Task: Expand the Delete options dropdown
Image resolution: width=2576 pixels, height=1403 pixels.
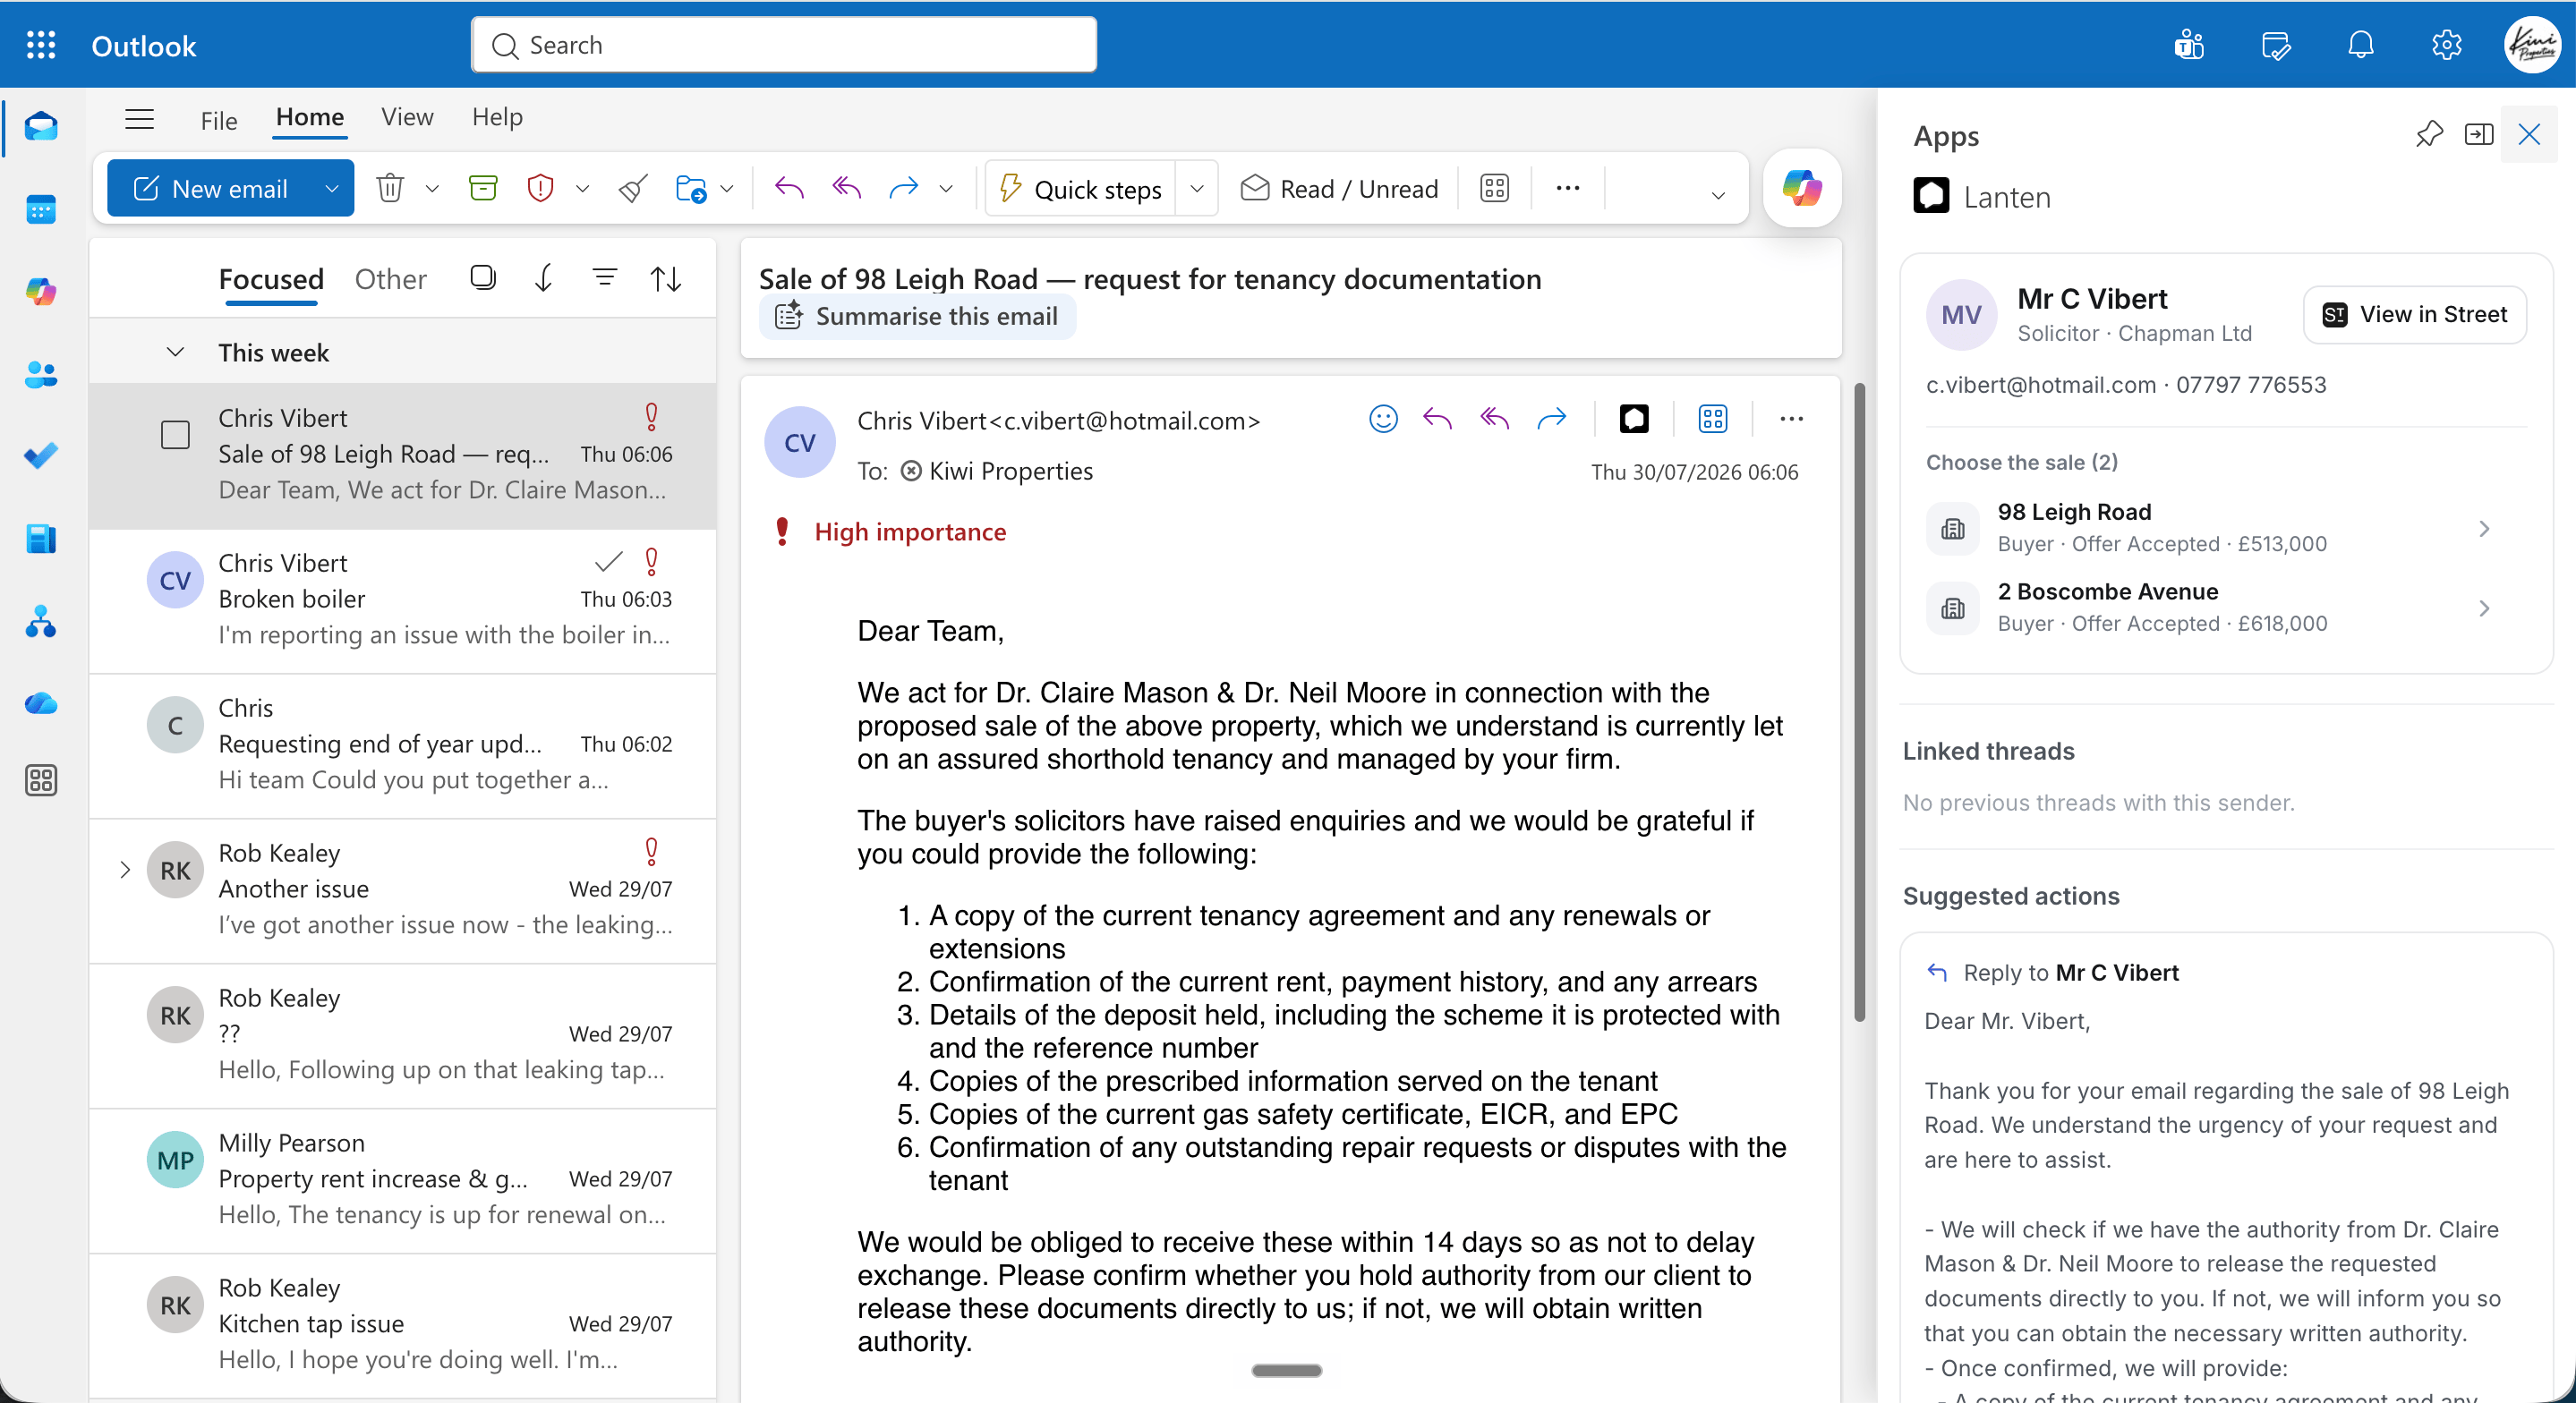Action: tap(432, 188)
